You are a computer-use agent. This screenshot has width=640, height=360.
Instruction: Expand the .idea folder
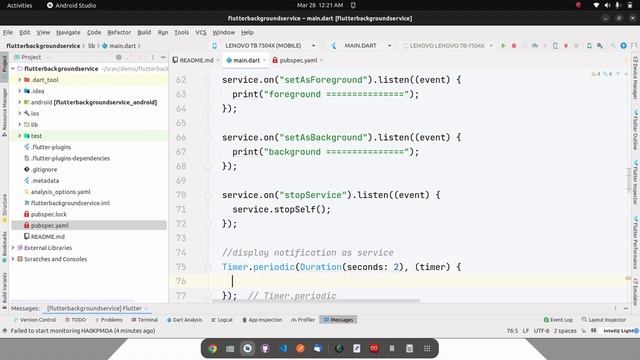pos(19,91)
